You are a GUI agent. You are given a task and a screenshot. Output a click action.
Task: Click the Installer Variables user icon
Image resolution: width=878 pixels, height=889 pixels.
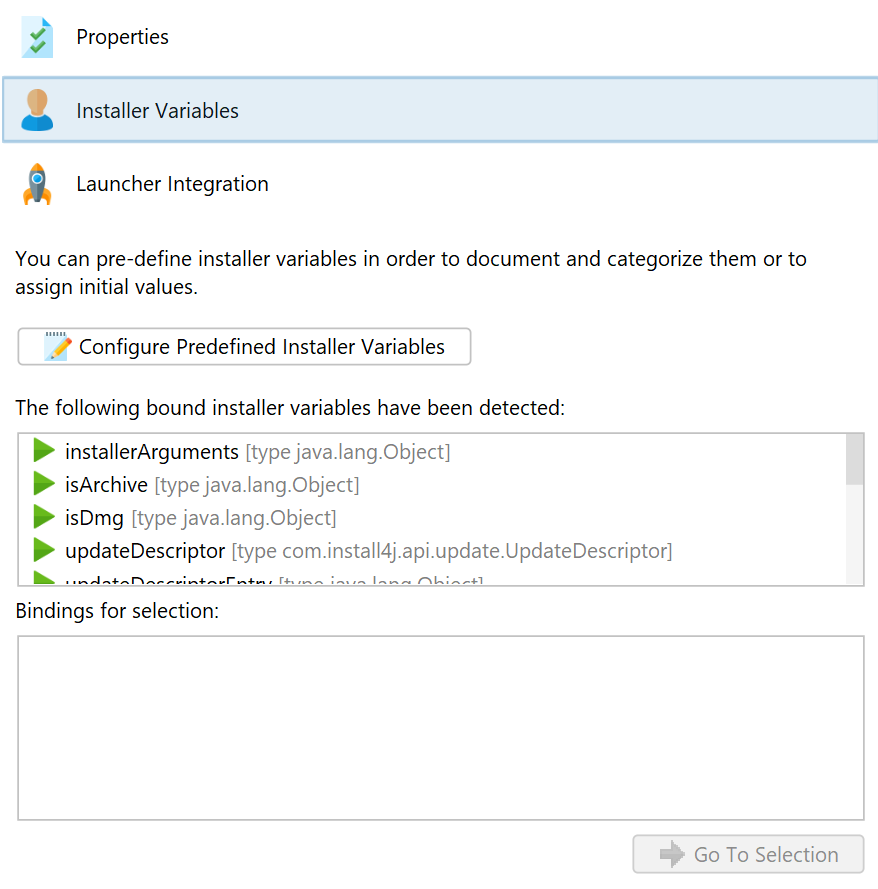pos(37,110)
